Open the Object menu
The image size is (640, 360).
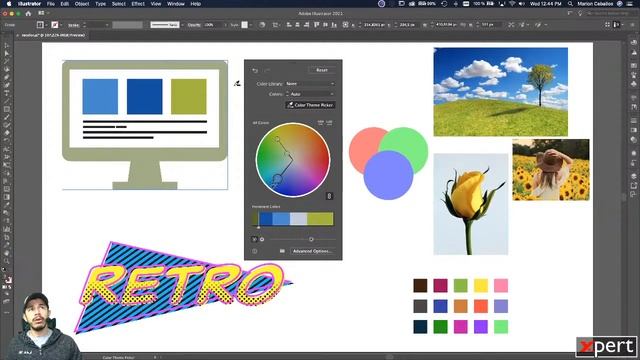(x=82, y=4)
